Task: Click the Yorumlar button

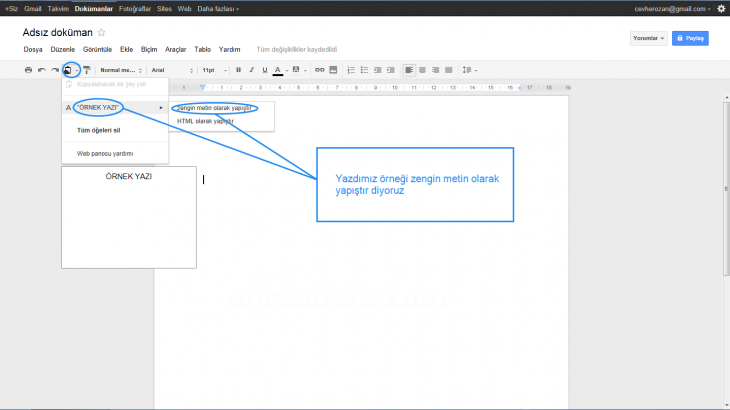Action: tap(648, 38)
